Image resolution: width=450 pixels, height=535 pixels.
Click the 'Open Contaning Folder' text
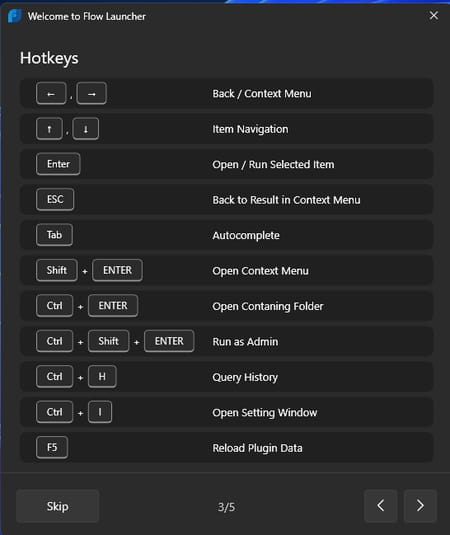(268, 306)
